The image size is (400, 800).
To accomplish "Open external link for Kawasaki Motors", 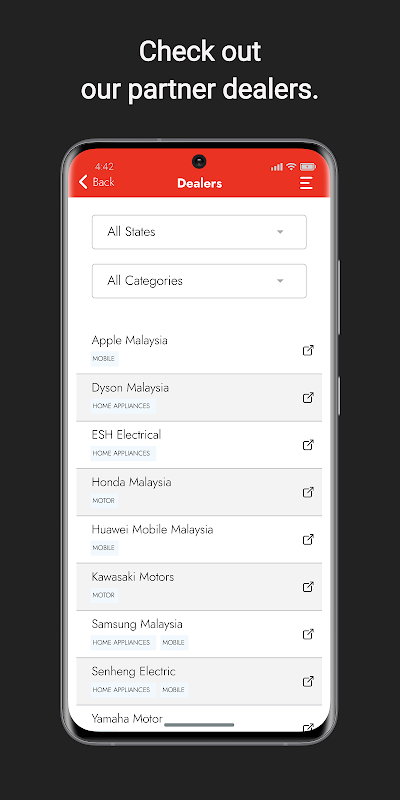I will tap(308, 587).
